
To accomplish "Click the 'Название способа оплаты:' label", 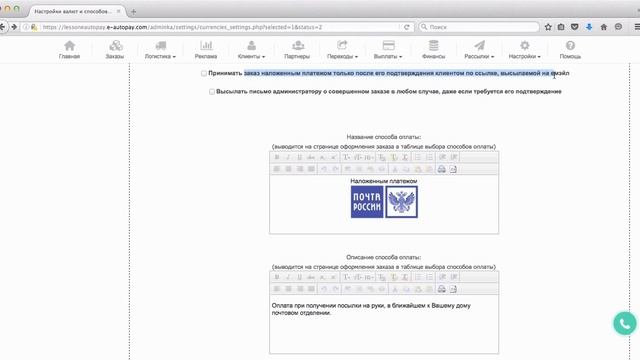I will 384,137.
